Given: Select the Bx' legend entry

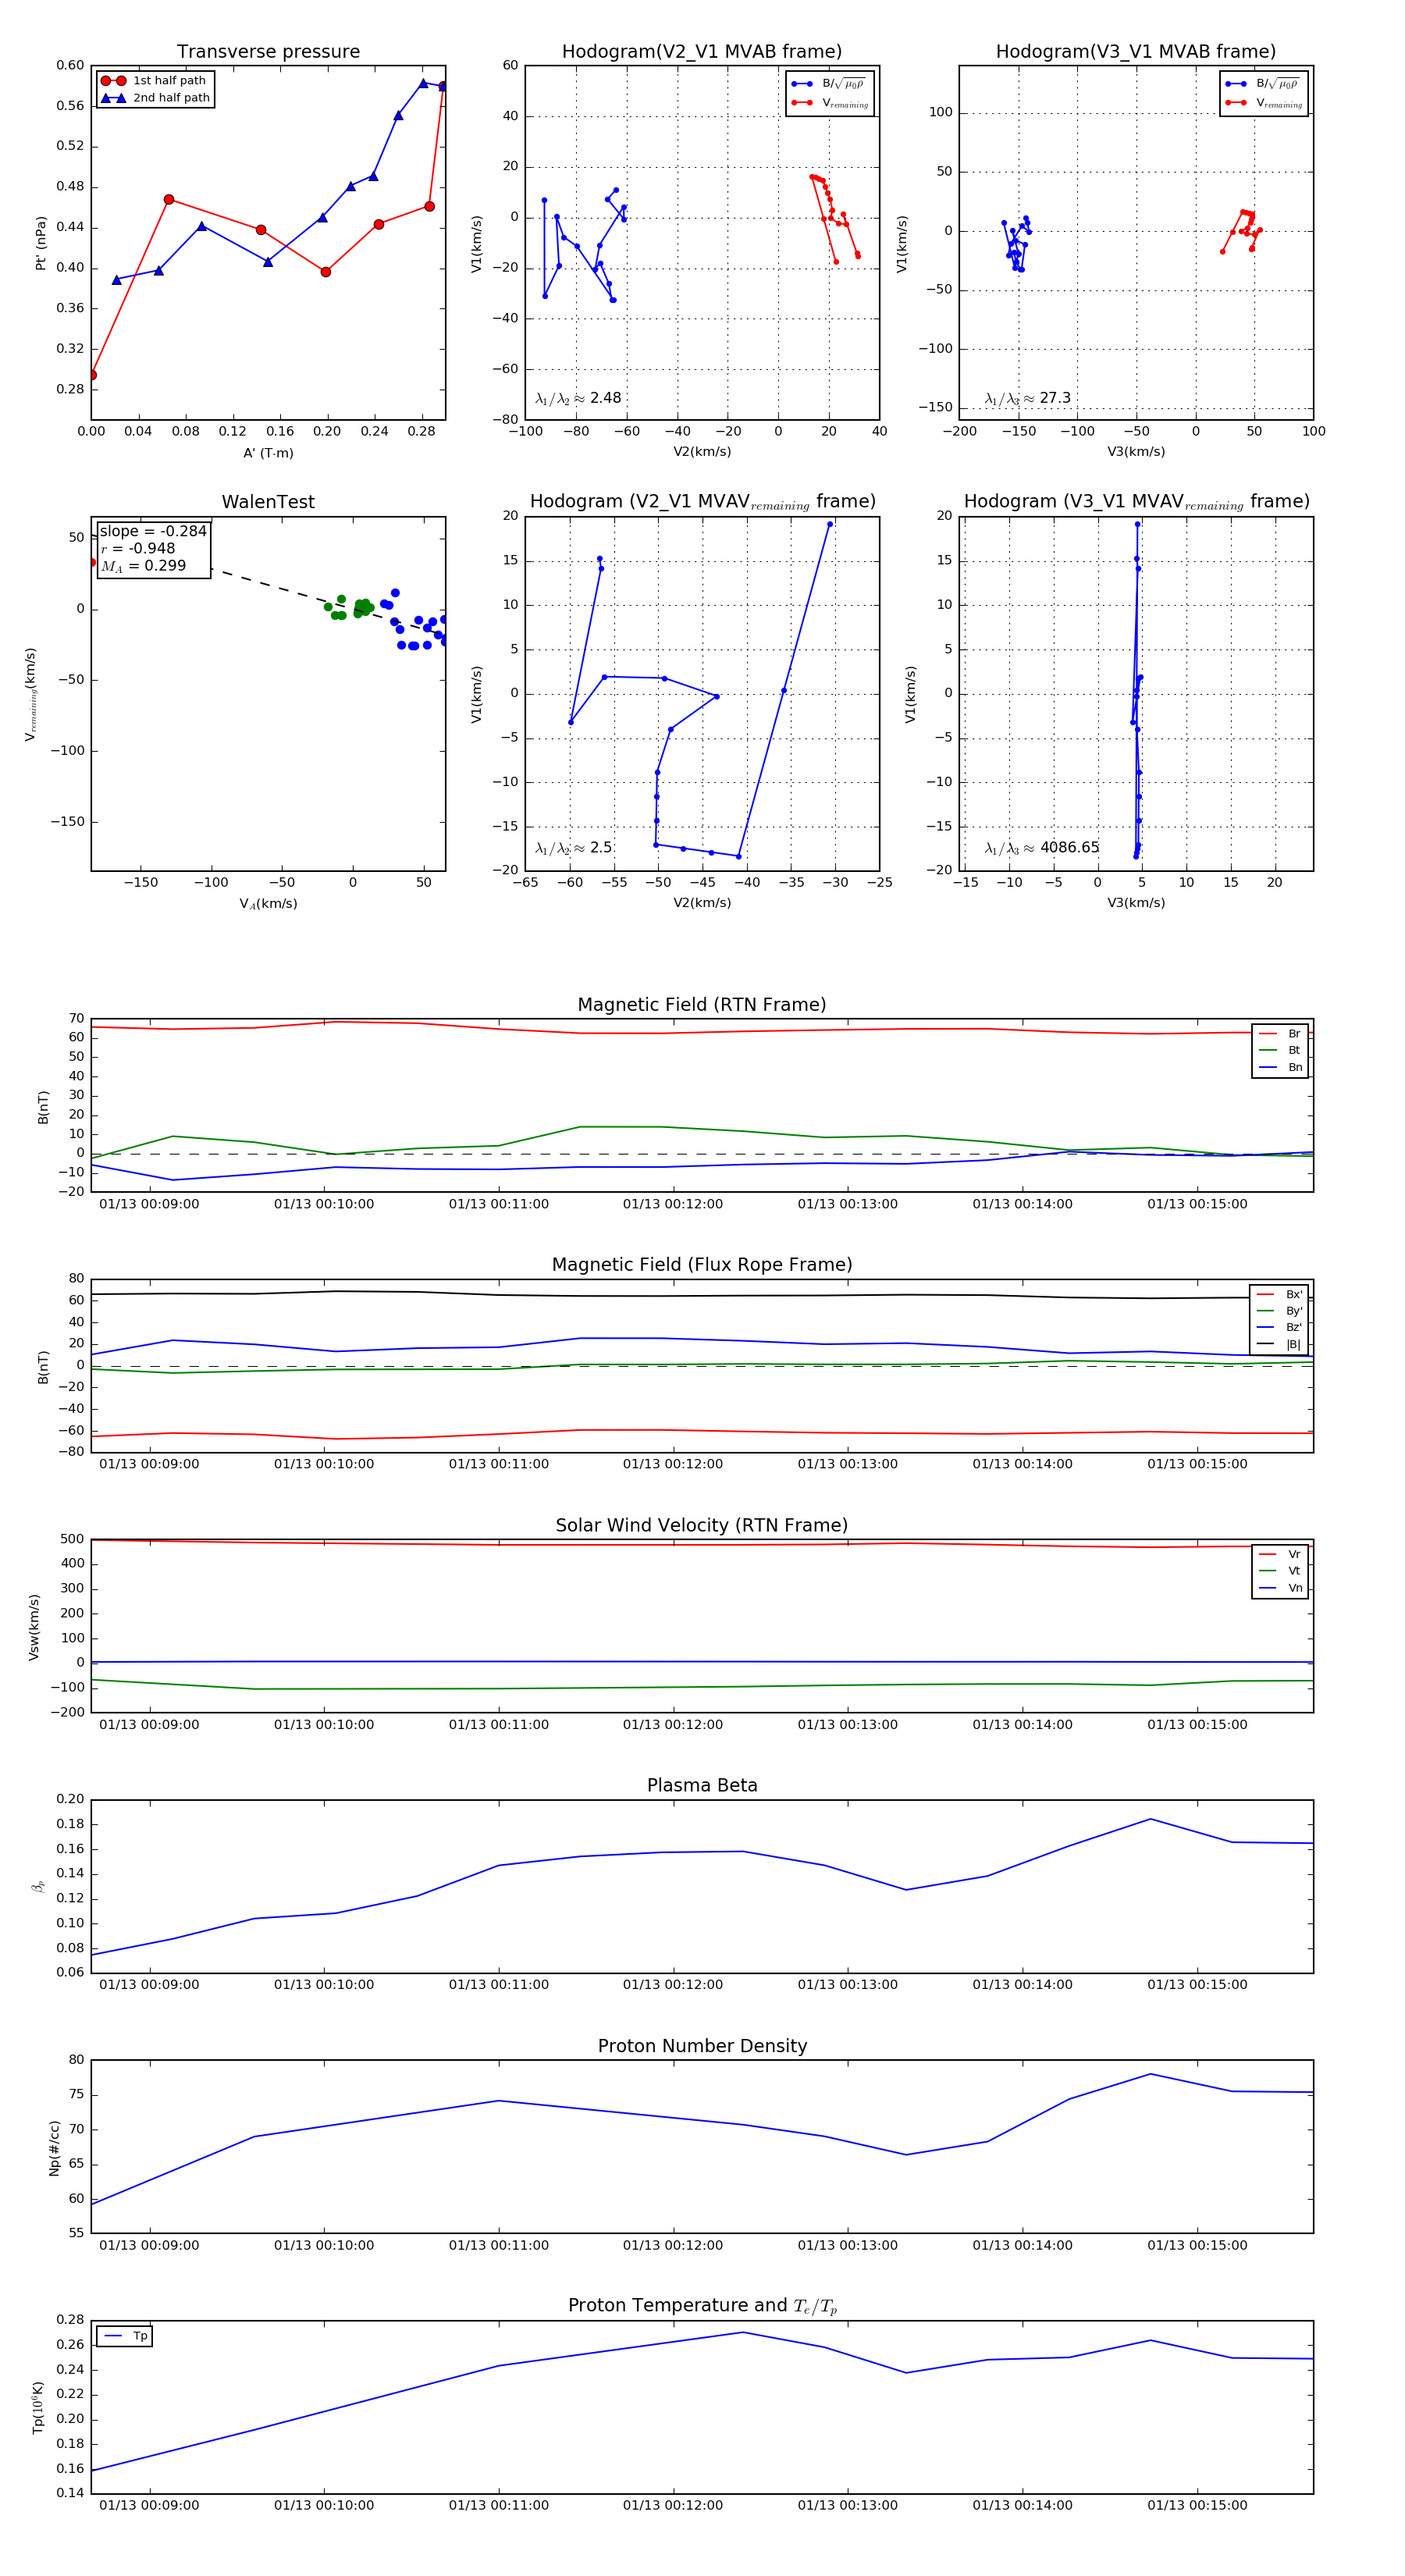Looking at the screenshot, I should click(x=1279, y=1294).
